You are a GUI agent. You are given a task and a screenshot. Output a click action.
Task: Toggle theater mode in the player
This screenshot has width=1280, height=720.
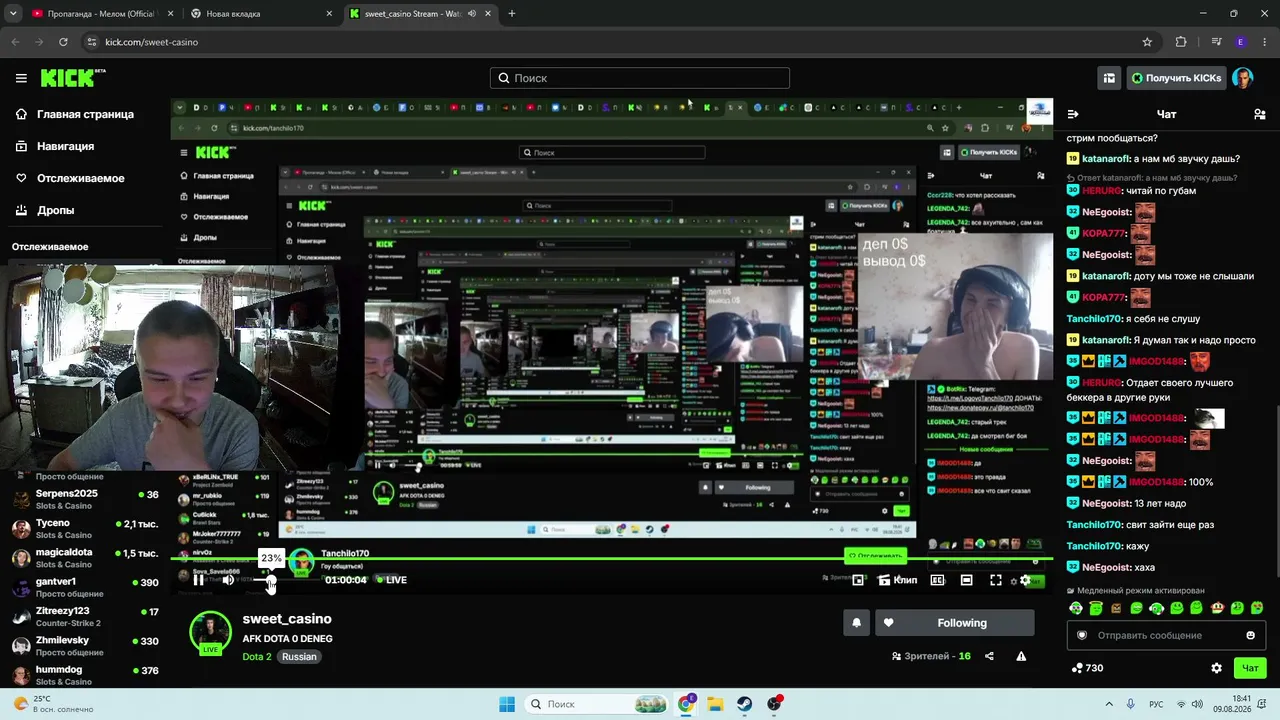[966, 580]
